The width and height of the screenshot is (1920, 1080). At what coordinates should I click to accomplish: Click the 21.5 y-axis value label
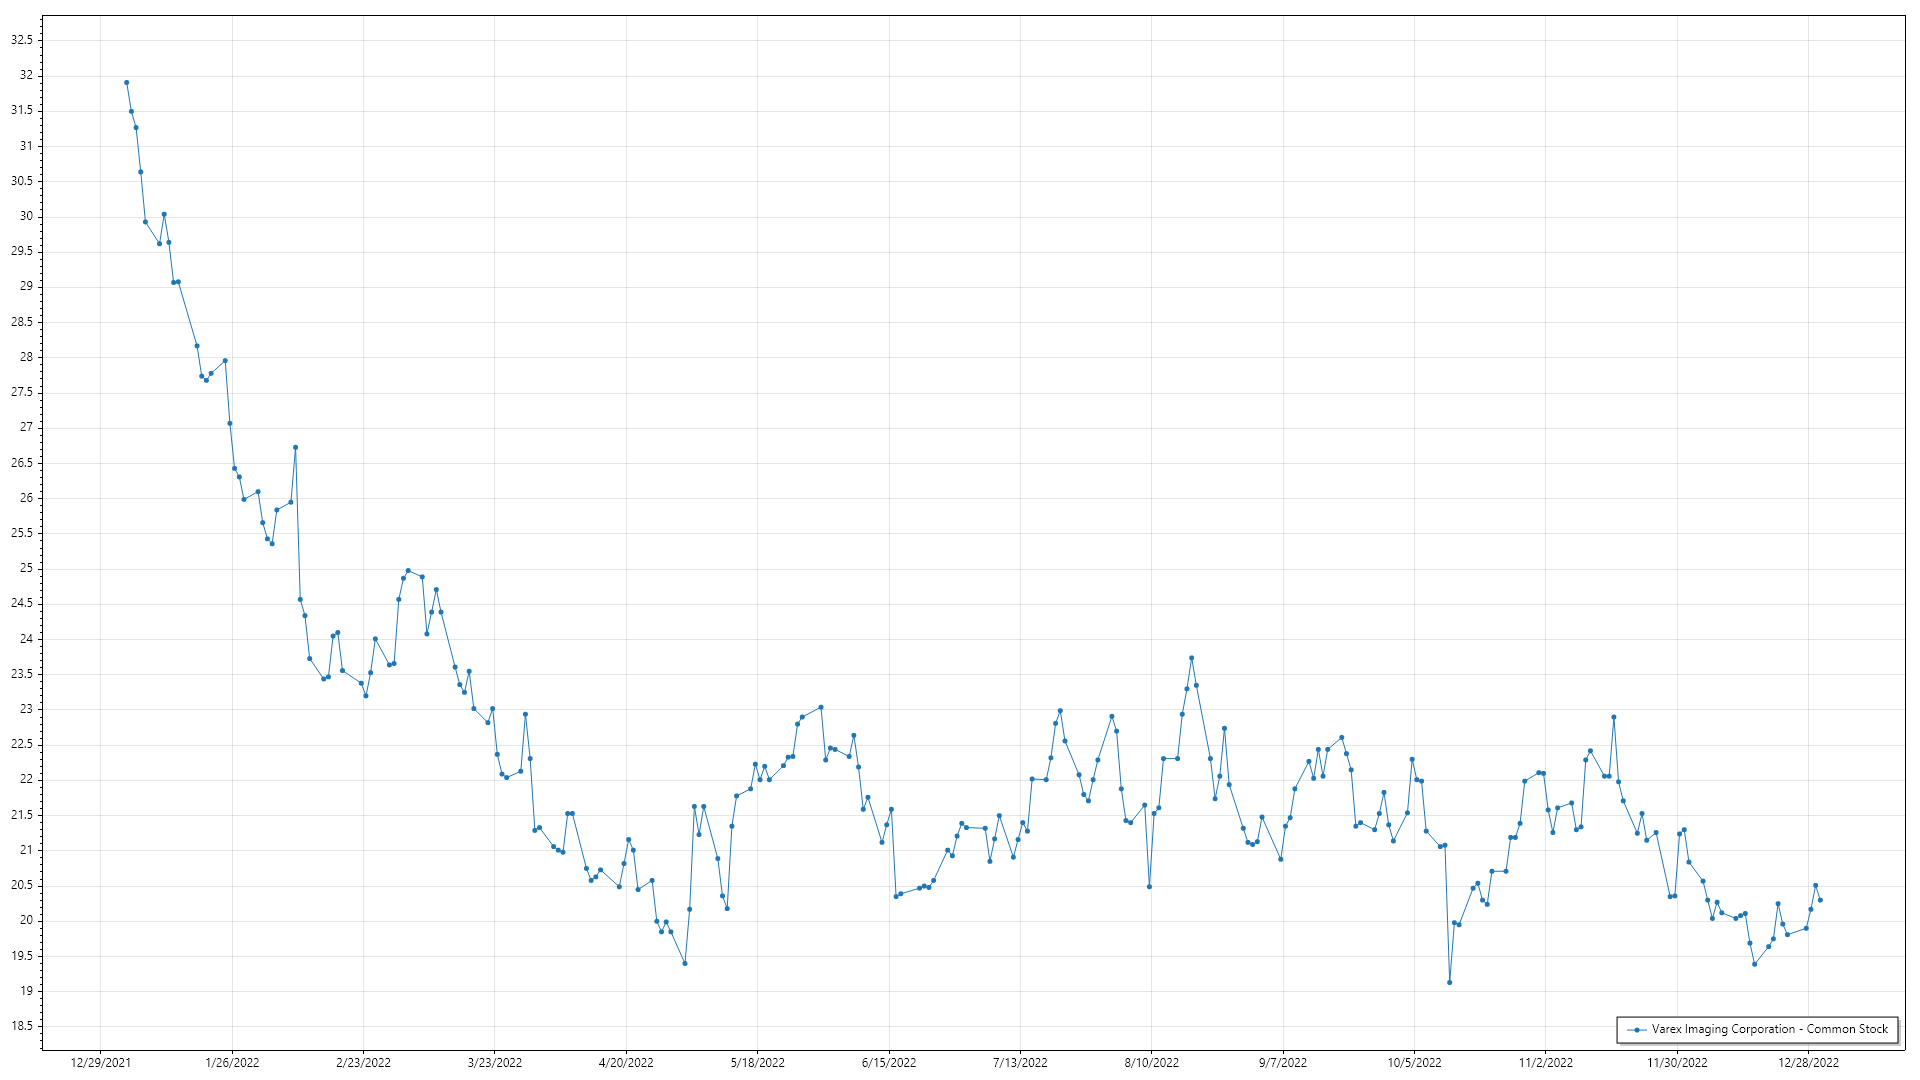(22, 815)
